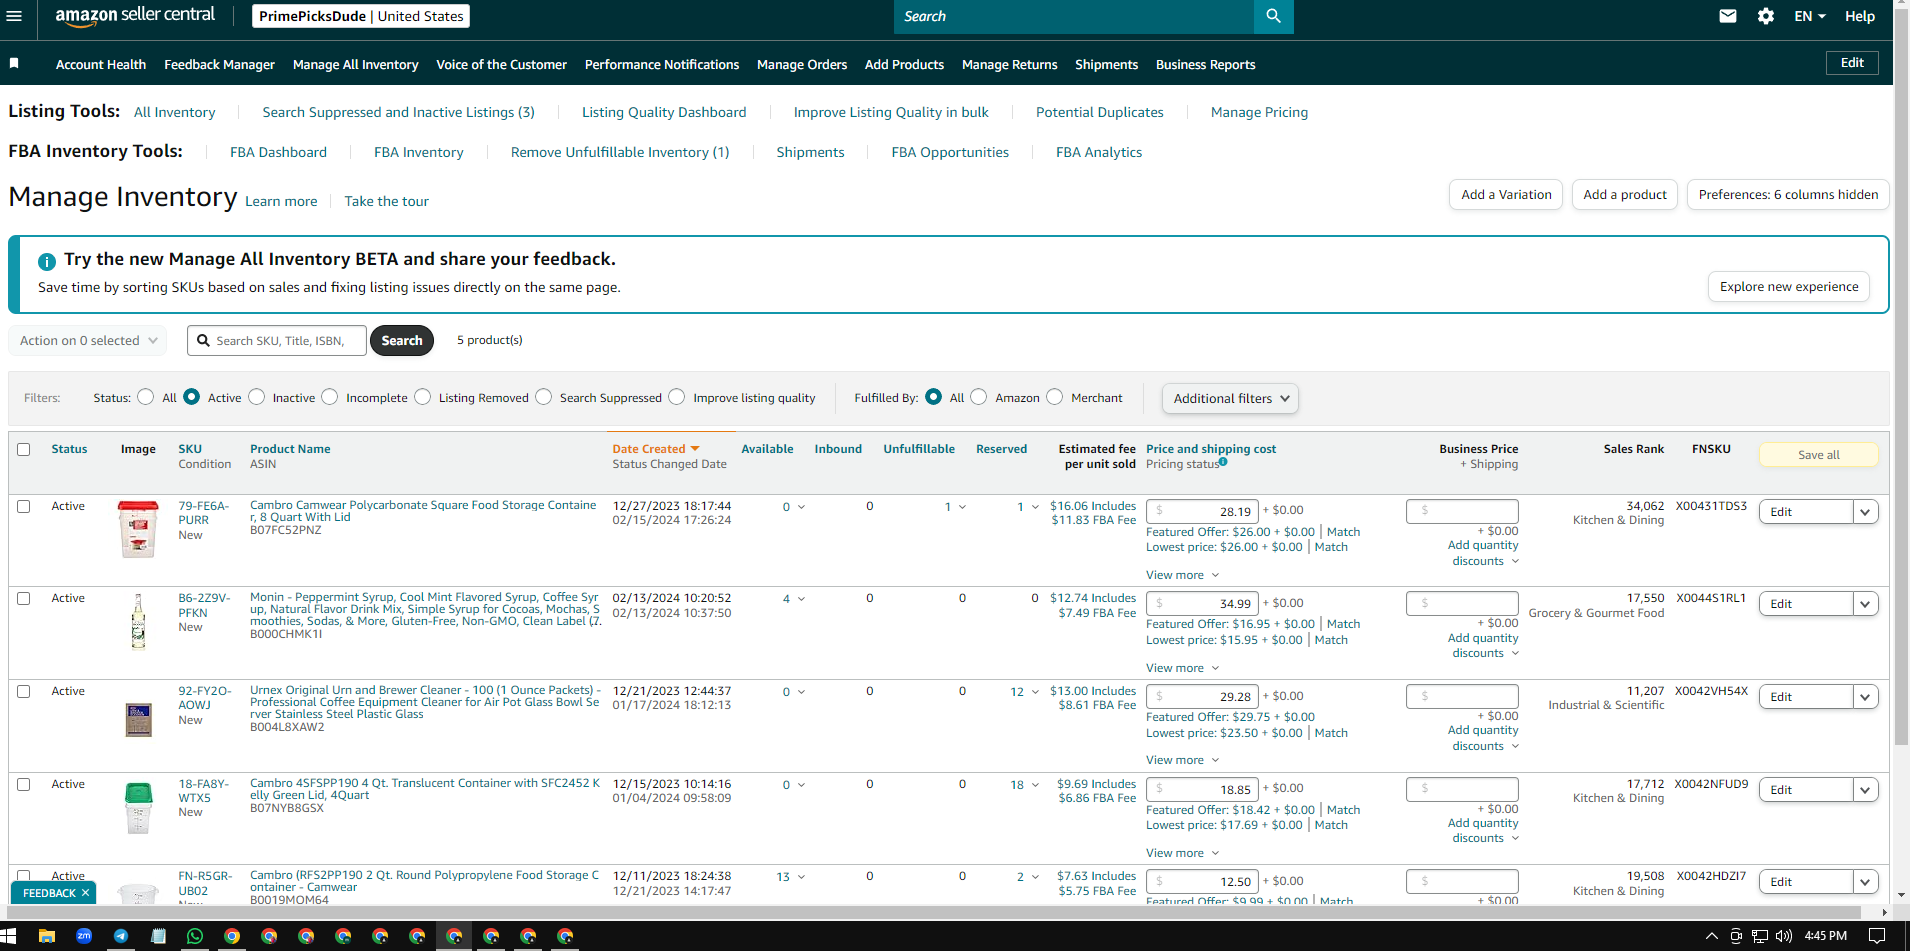This screenshot has width=1910, height=951.
Task: Click Explore new experience button
Action: pos(1789,286)
